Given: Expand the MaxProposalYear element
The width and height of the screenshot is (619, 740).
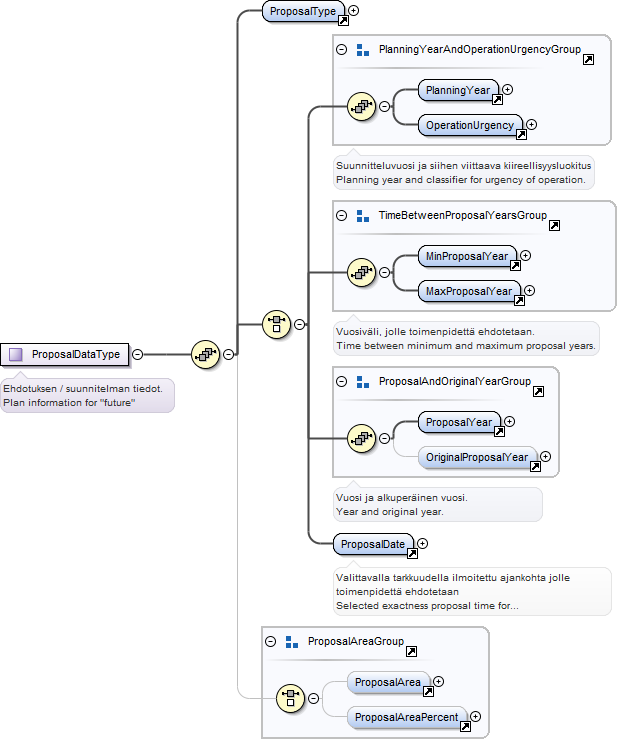Looking at the screenshot, I should click(530, 290).
